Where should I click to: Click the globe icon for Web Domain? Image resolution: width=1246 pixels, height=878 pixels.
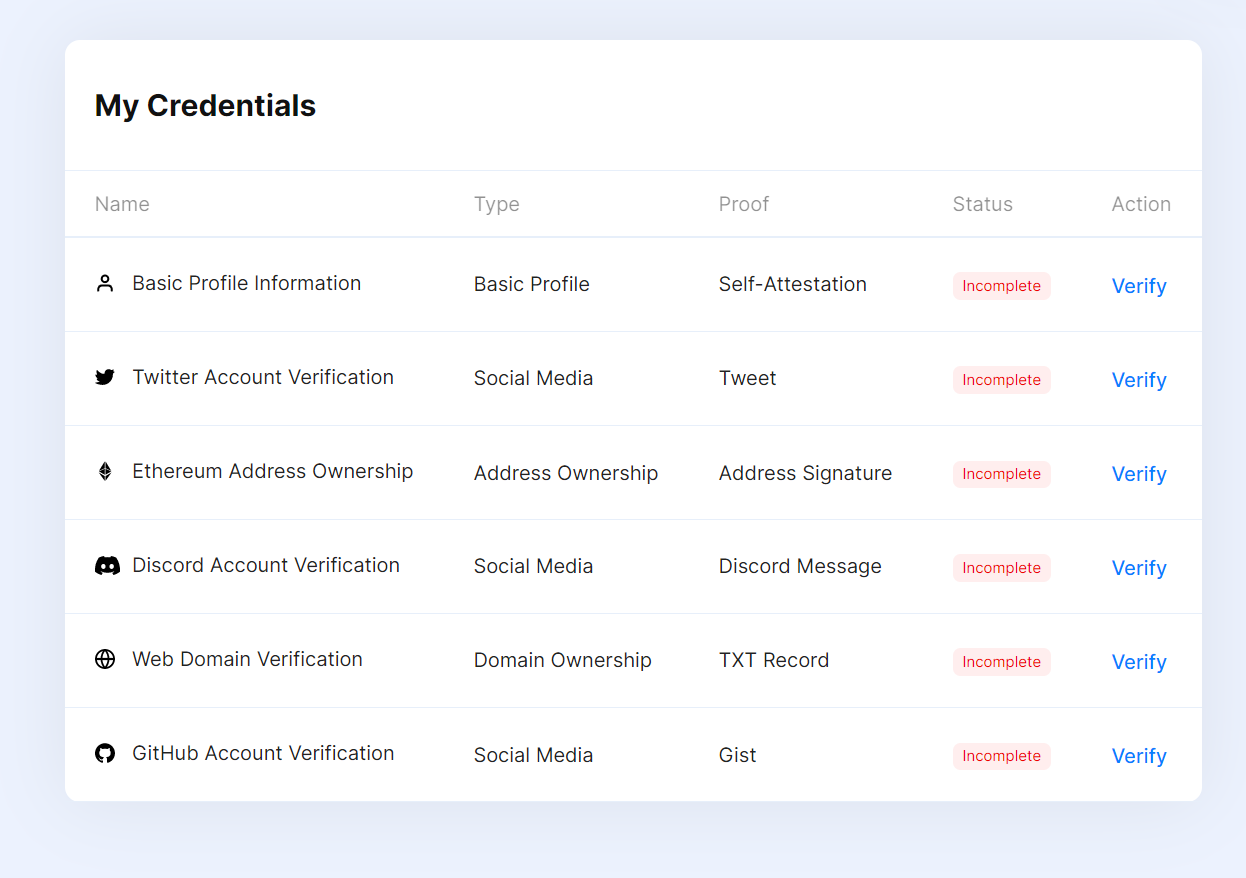point(105,660)
